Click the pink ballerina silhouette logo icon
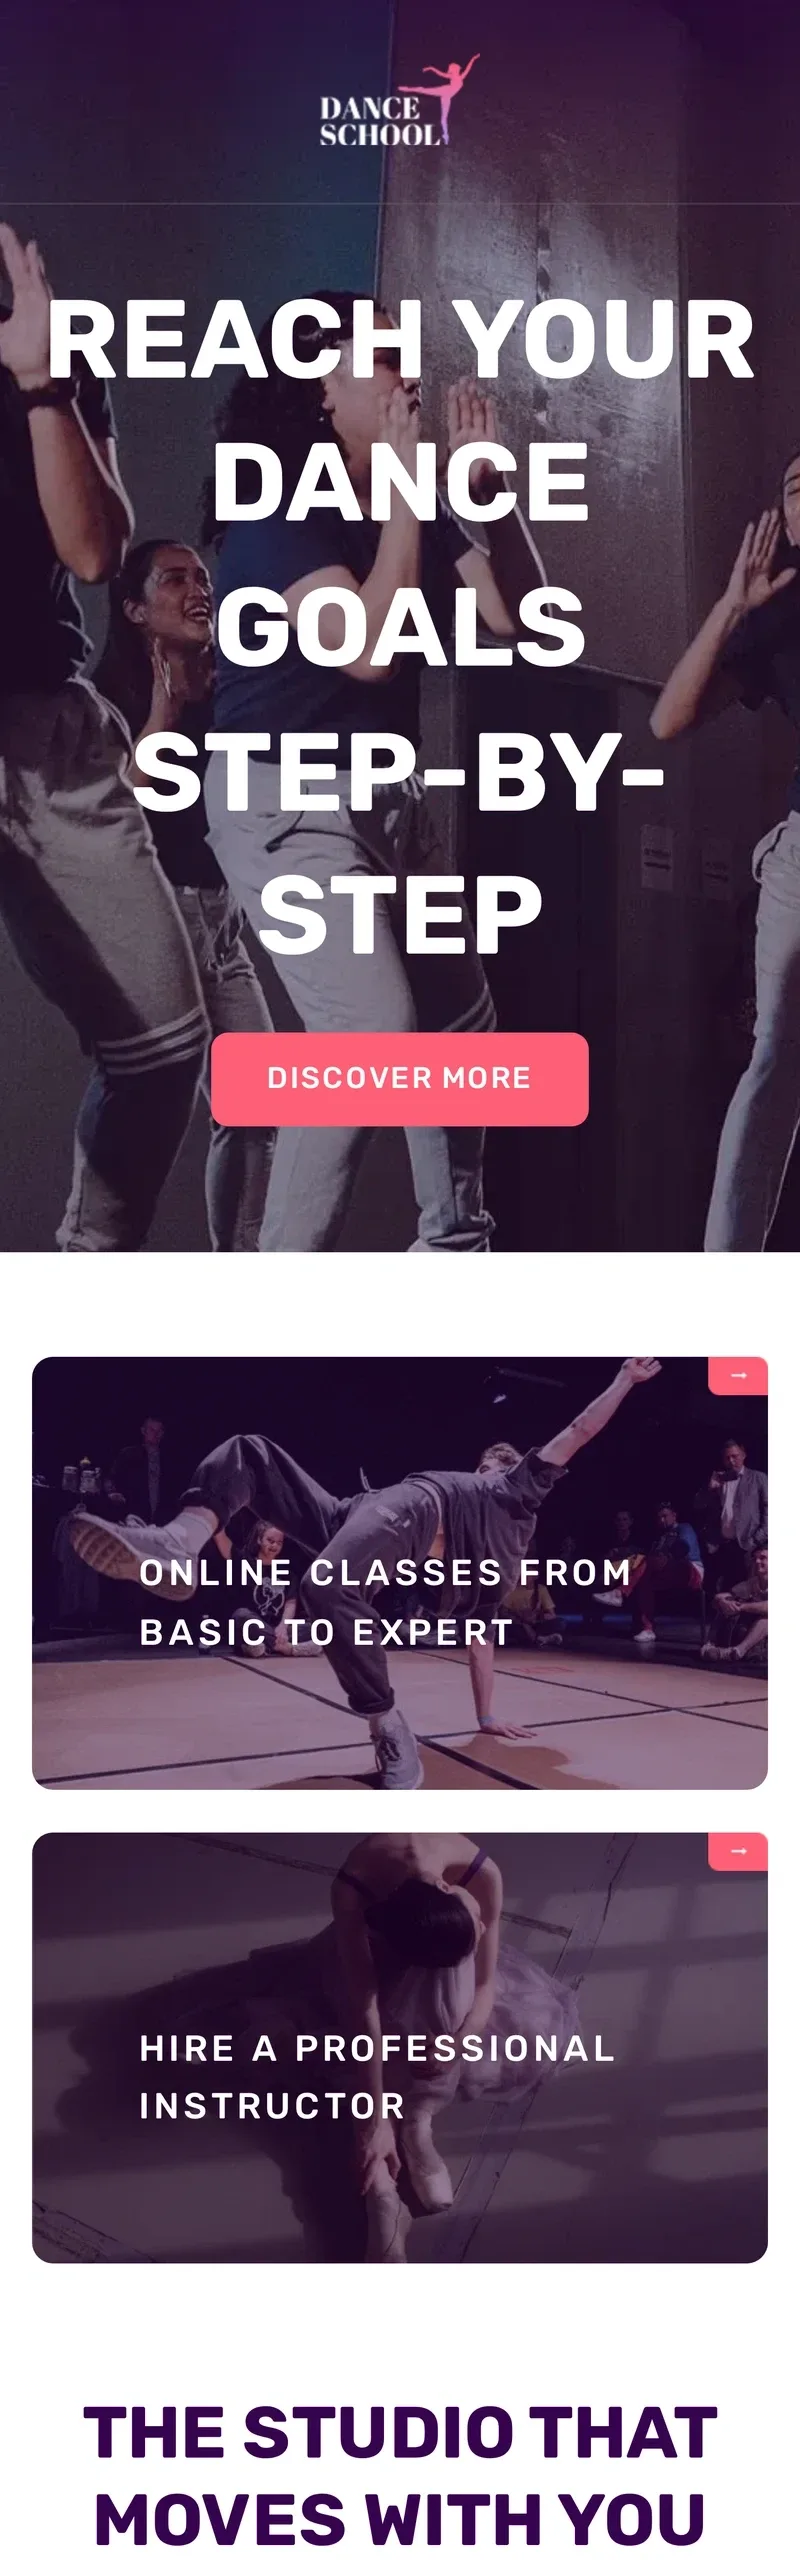800x2560 pixels. click(x=451, y=97)
